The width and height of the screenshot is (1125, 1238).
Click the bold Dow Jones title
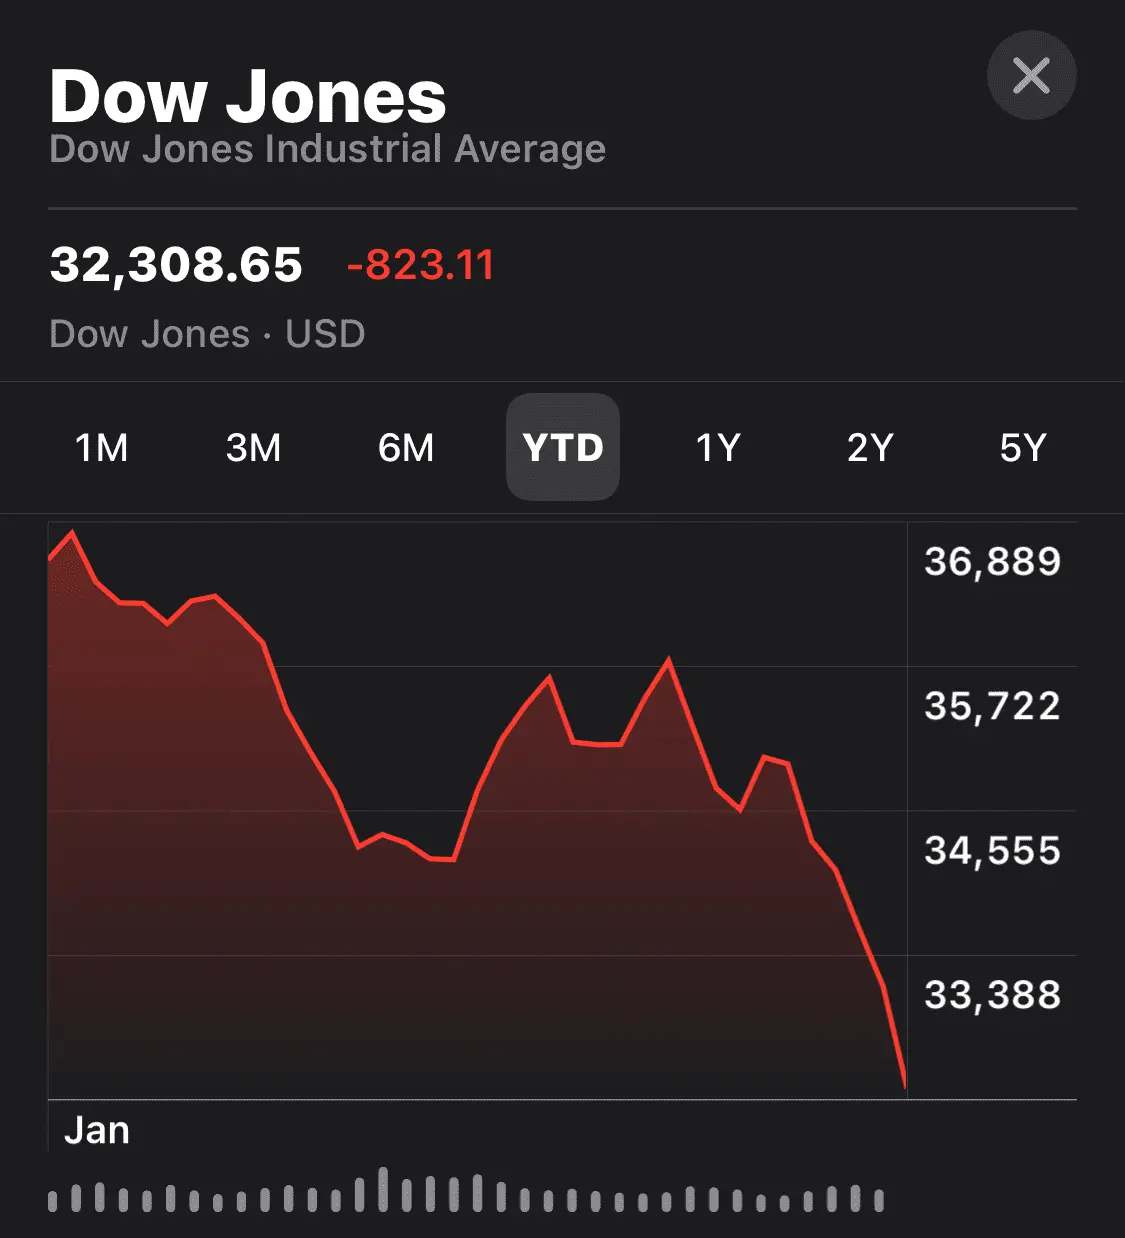pyautogui.click(x=248, y=97)
